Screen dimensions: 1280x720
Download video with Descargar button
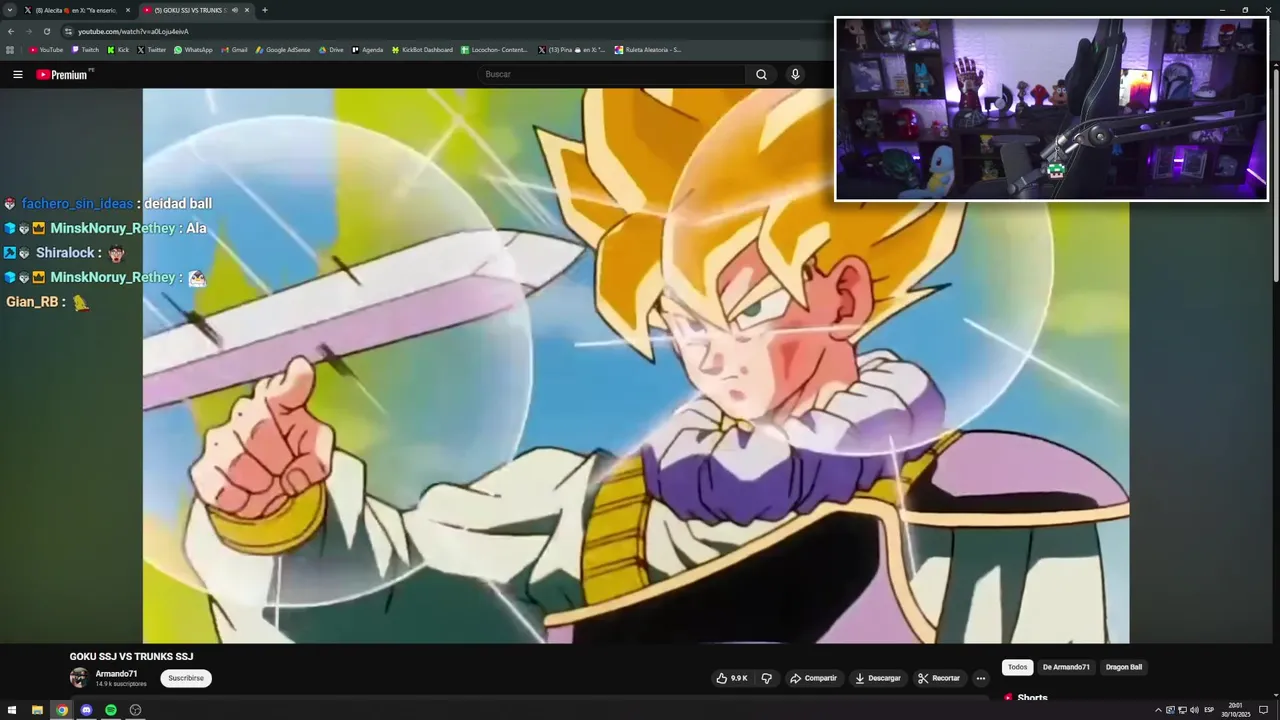(878, 678)
